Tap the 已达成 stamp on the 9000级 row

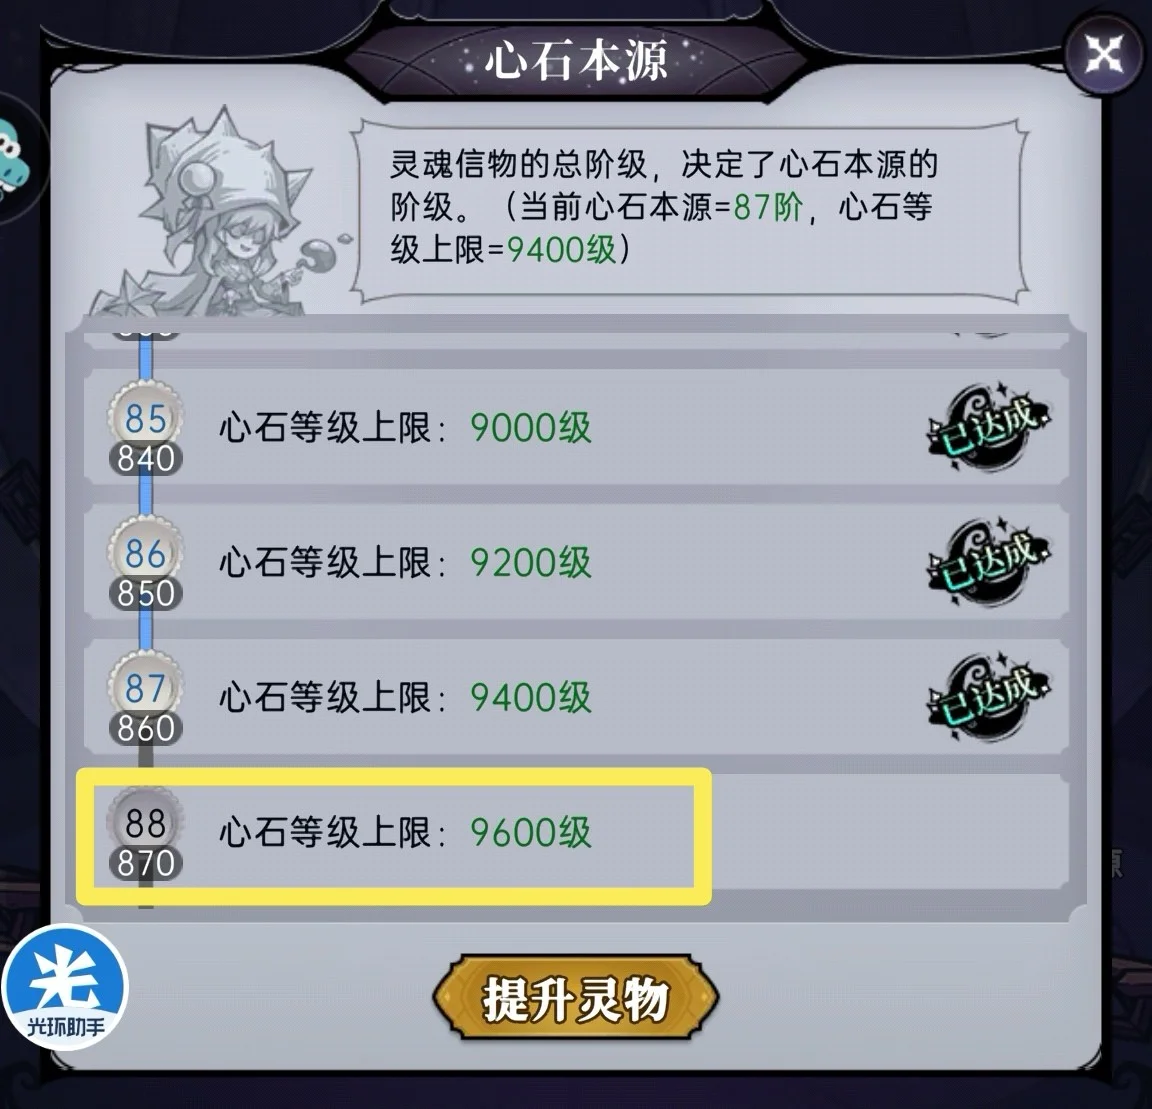989,428
